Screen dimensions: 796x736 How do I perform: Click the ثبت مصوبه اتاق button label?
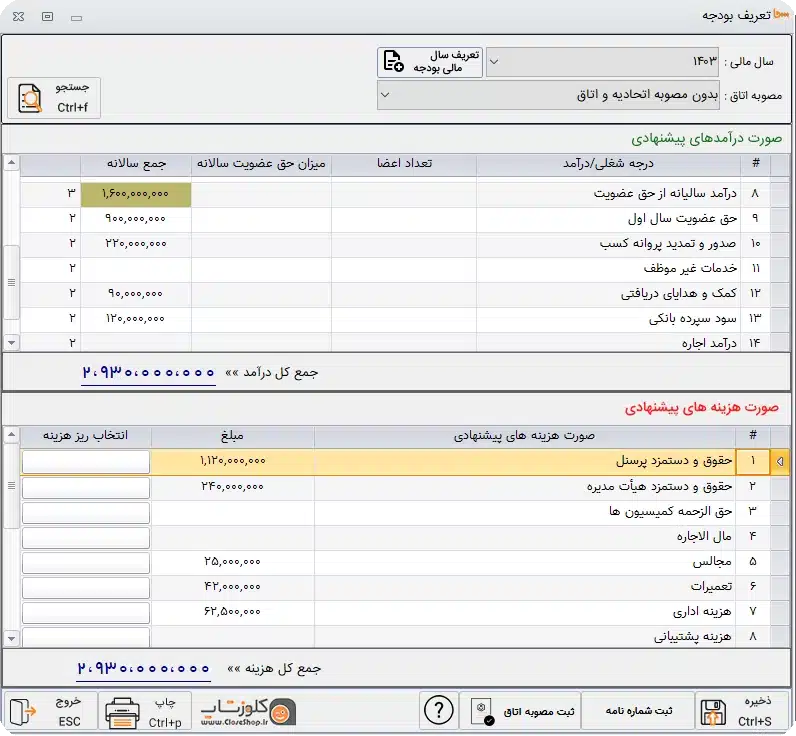pos(539,712)
